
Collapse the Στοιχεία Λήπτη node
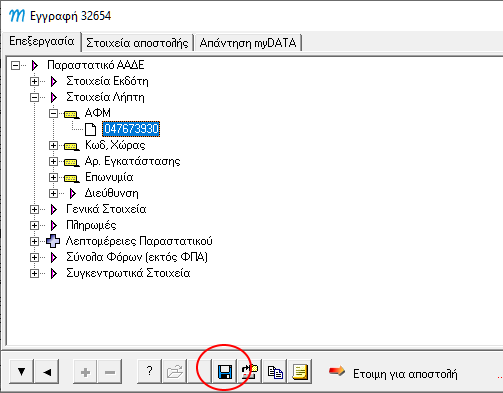[34, 97]
